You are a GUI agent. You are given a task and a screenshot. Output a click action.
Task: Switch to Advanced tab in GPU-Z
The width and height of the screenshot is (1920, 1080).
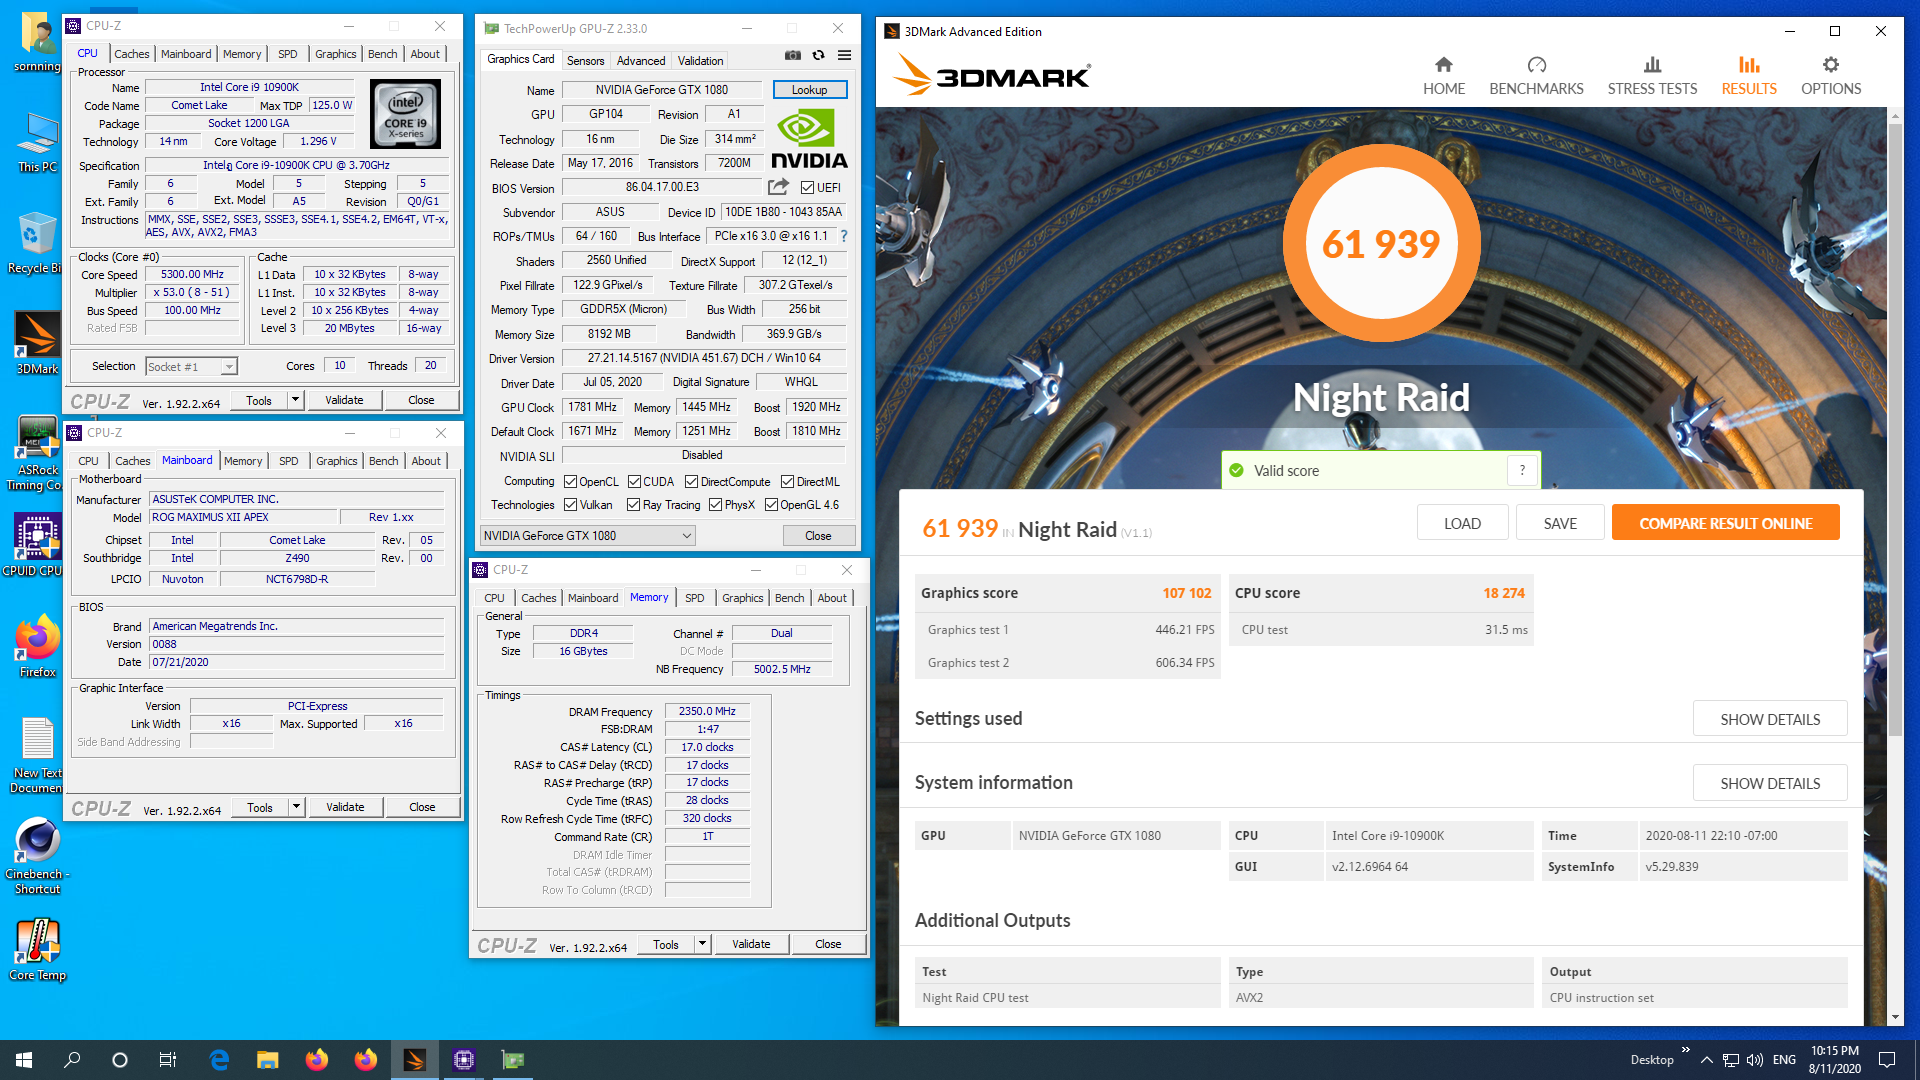pos(641,61)
